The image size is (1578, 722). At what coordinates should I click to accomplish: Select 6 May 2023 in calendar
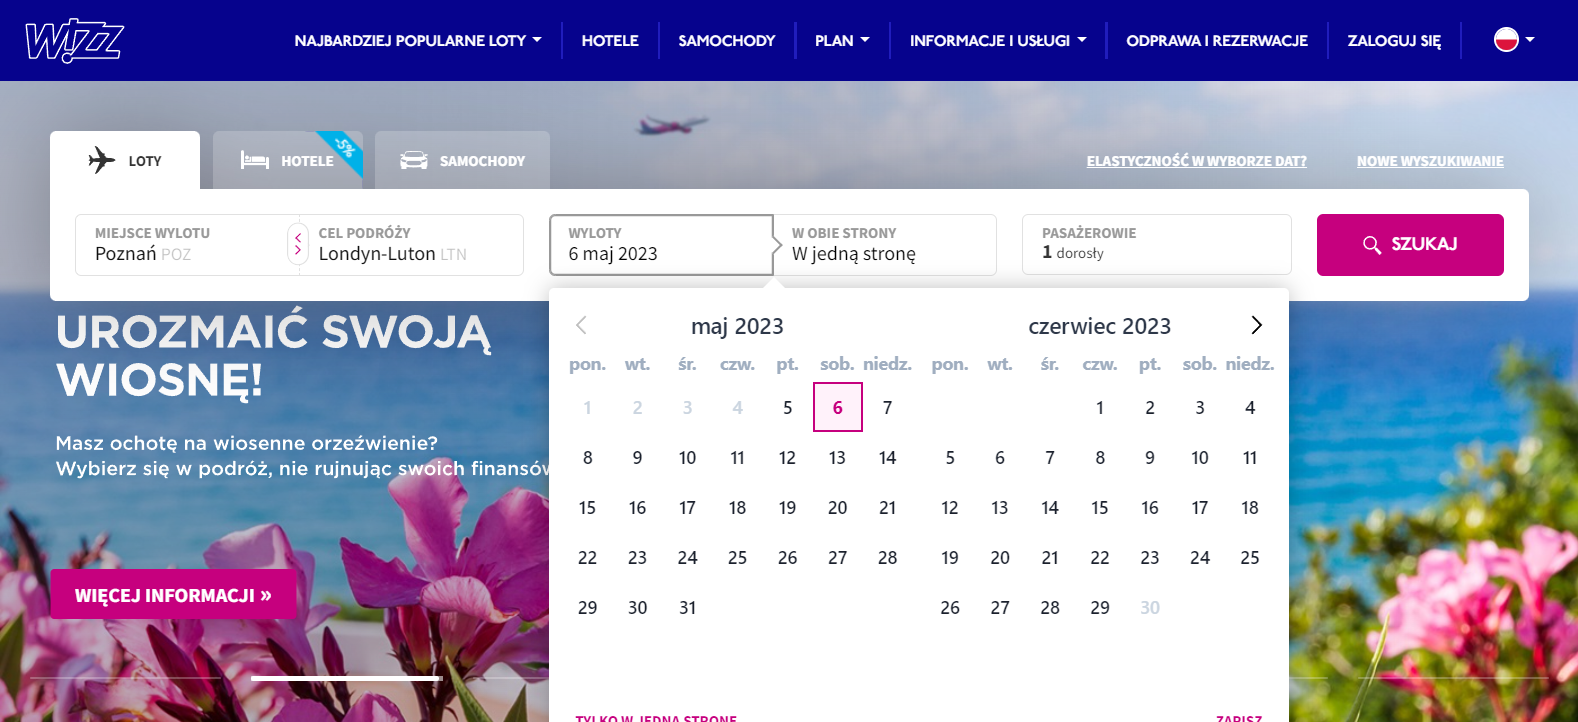click(x=838, y=407)
